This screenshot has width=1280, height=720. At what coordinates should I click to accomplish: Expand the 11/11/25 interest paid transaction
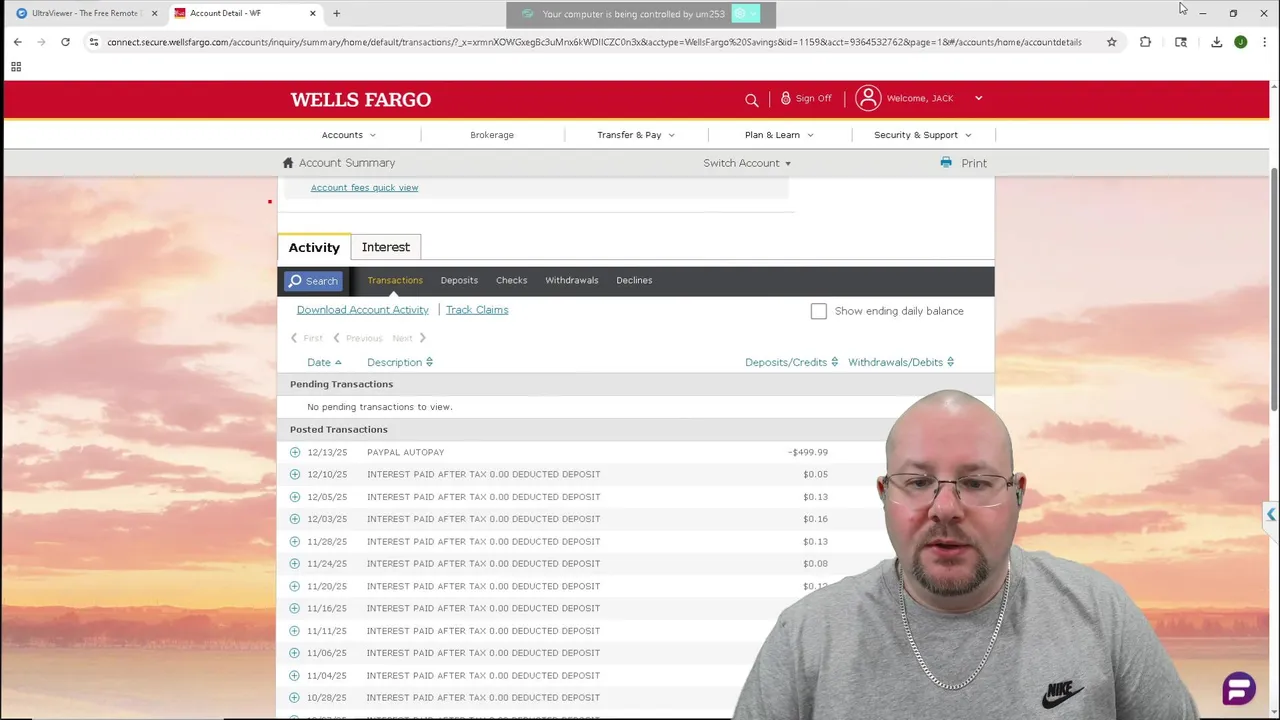click(295, 631)
